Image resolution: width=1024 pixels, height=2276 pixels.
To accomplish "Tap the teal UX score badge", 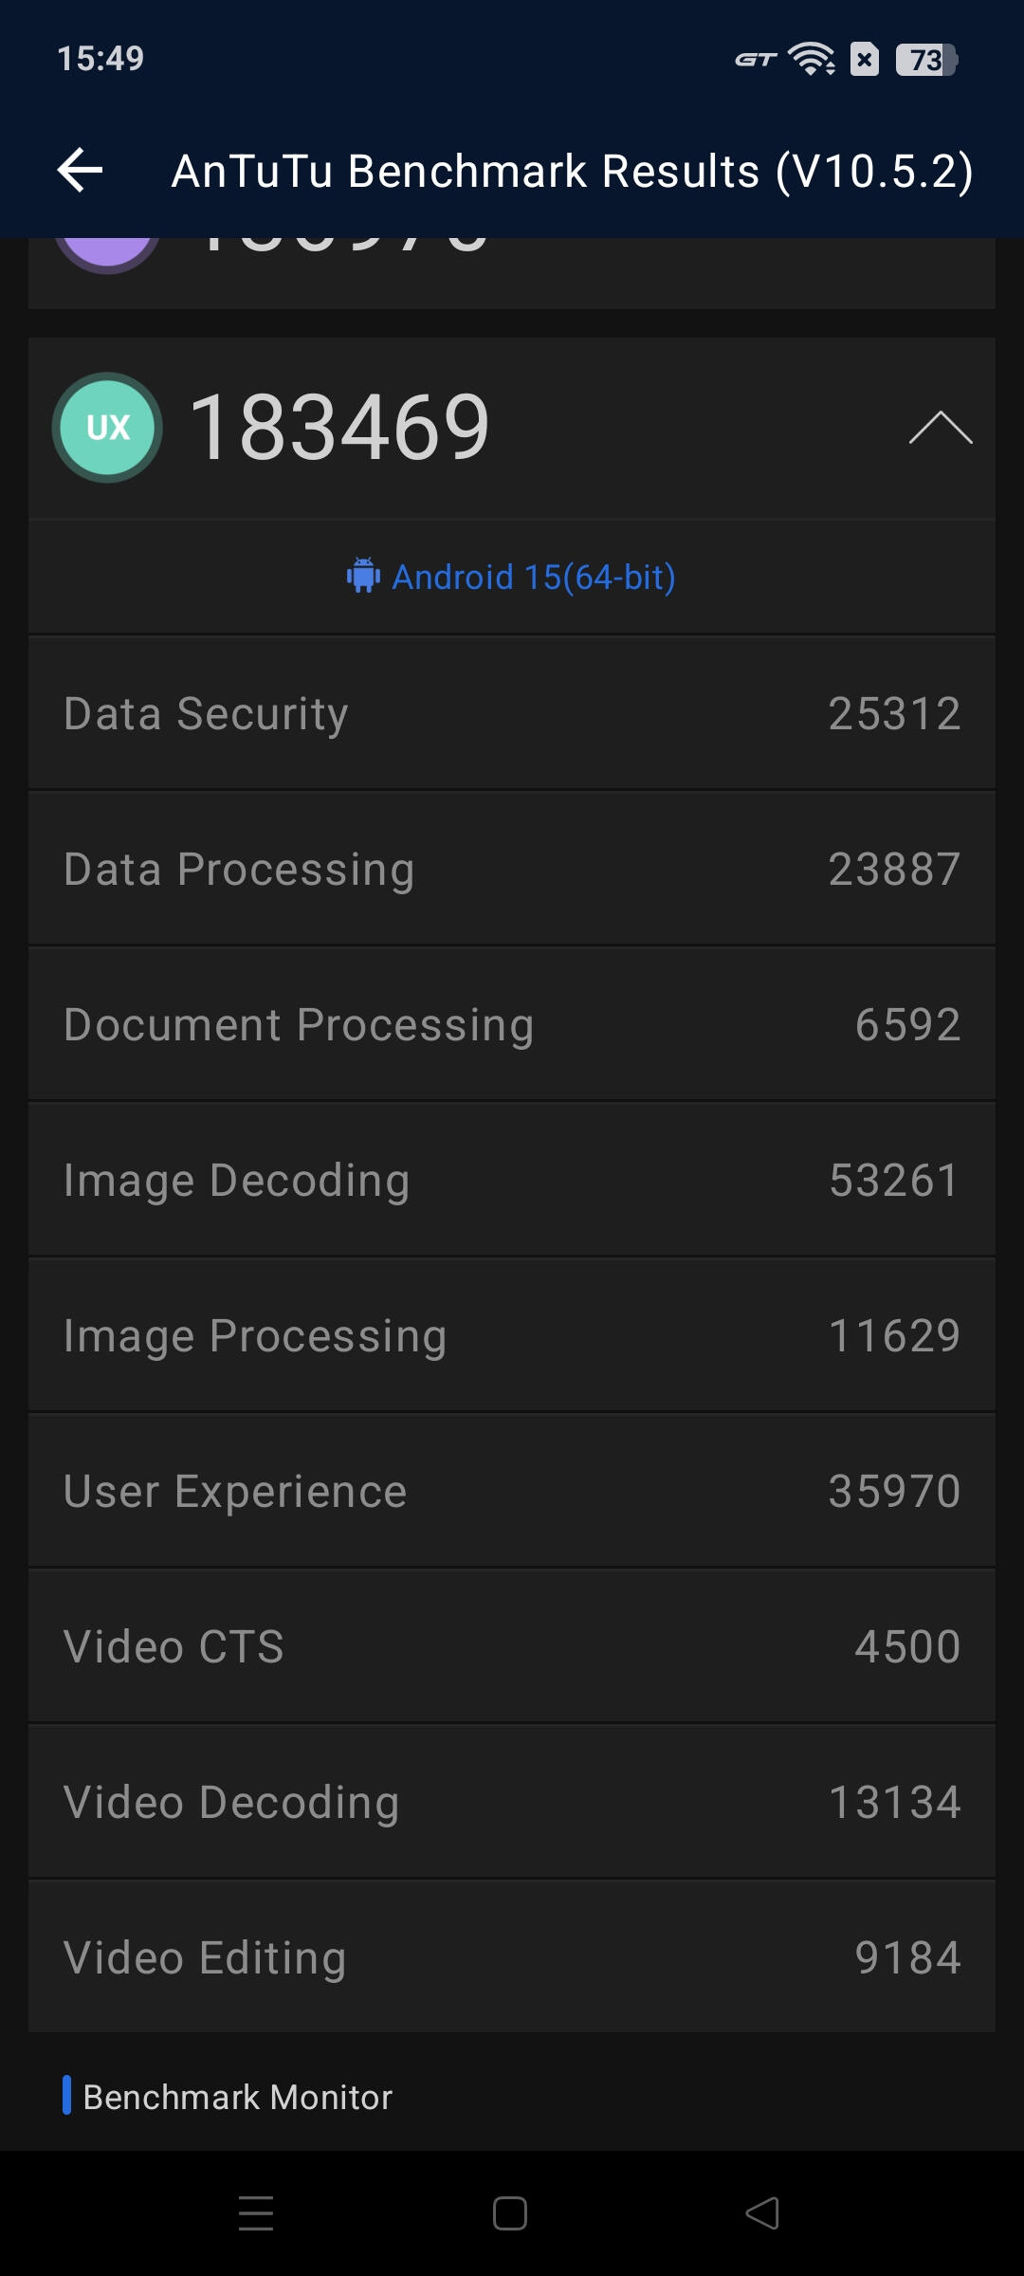I will (108, 428).
